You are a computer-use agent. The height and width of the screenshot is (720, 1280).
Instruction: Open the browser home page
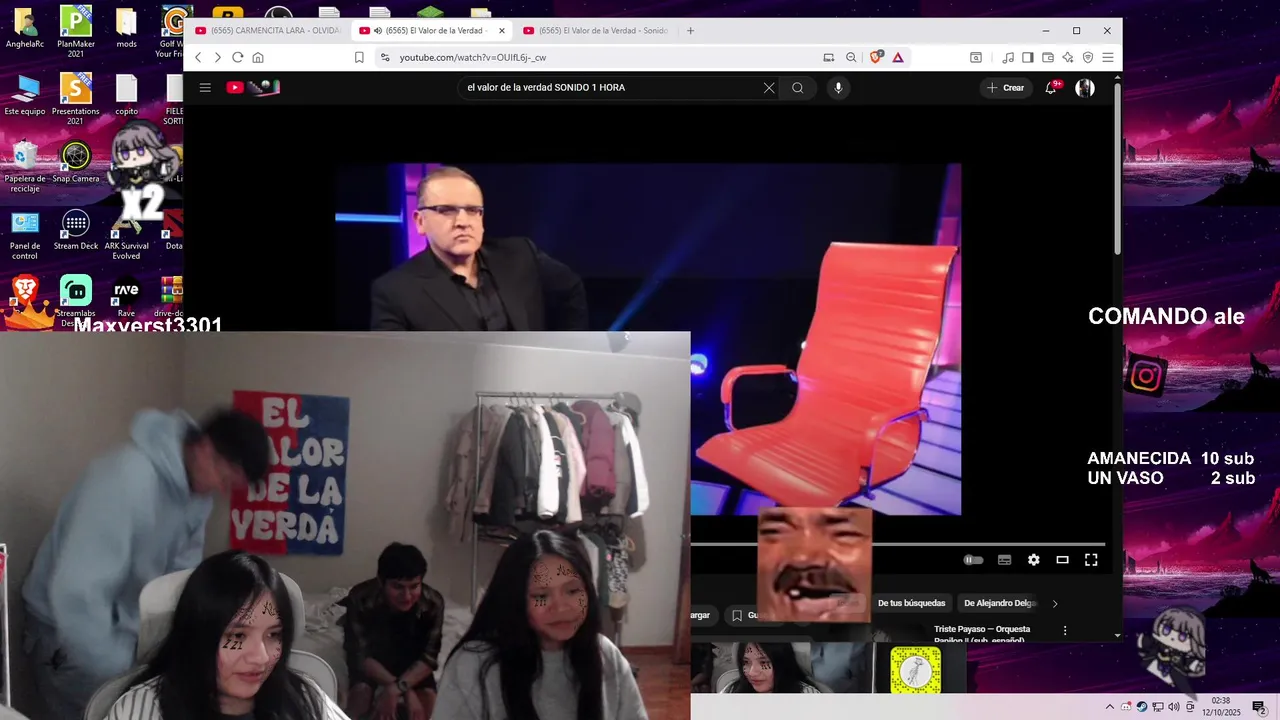(x=258, y=58)
